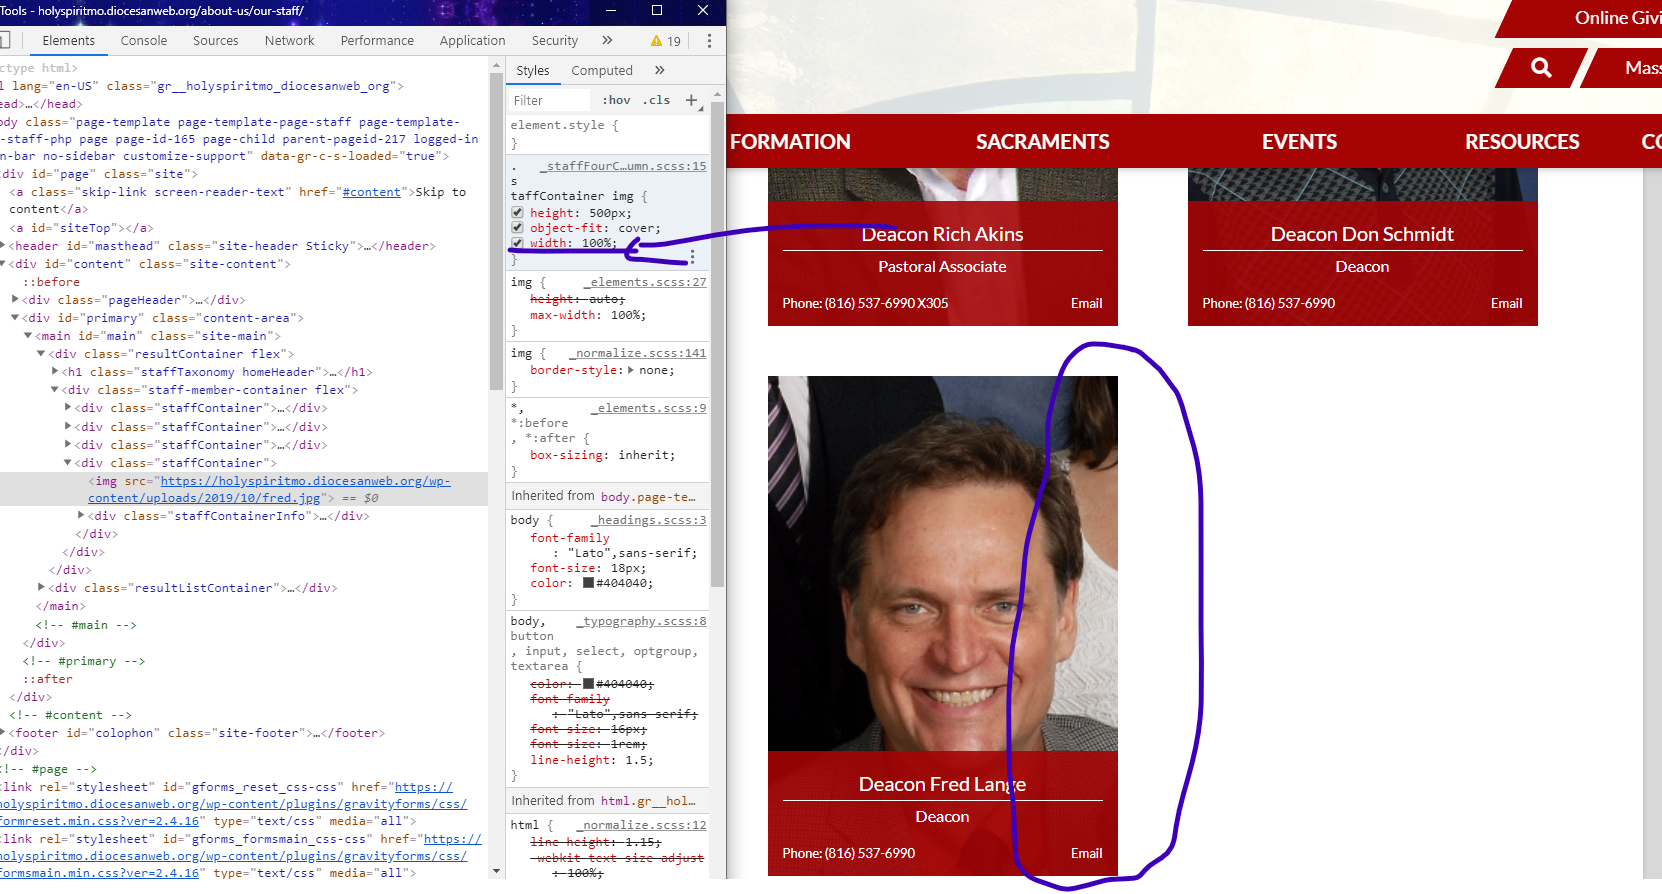
Task: Toggle the device toolbar icon in DevTools
Action: coord(5,41)
